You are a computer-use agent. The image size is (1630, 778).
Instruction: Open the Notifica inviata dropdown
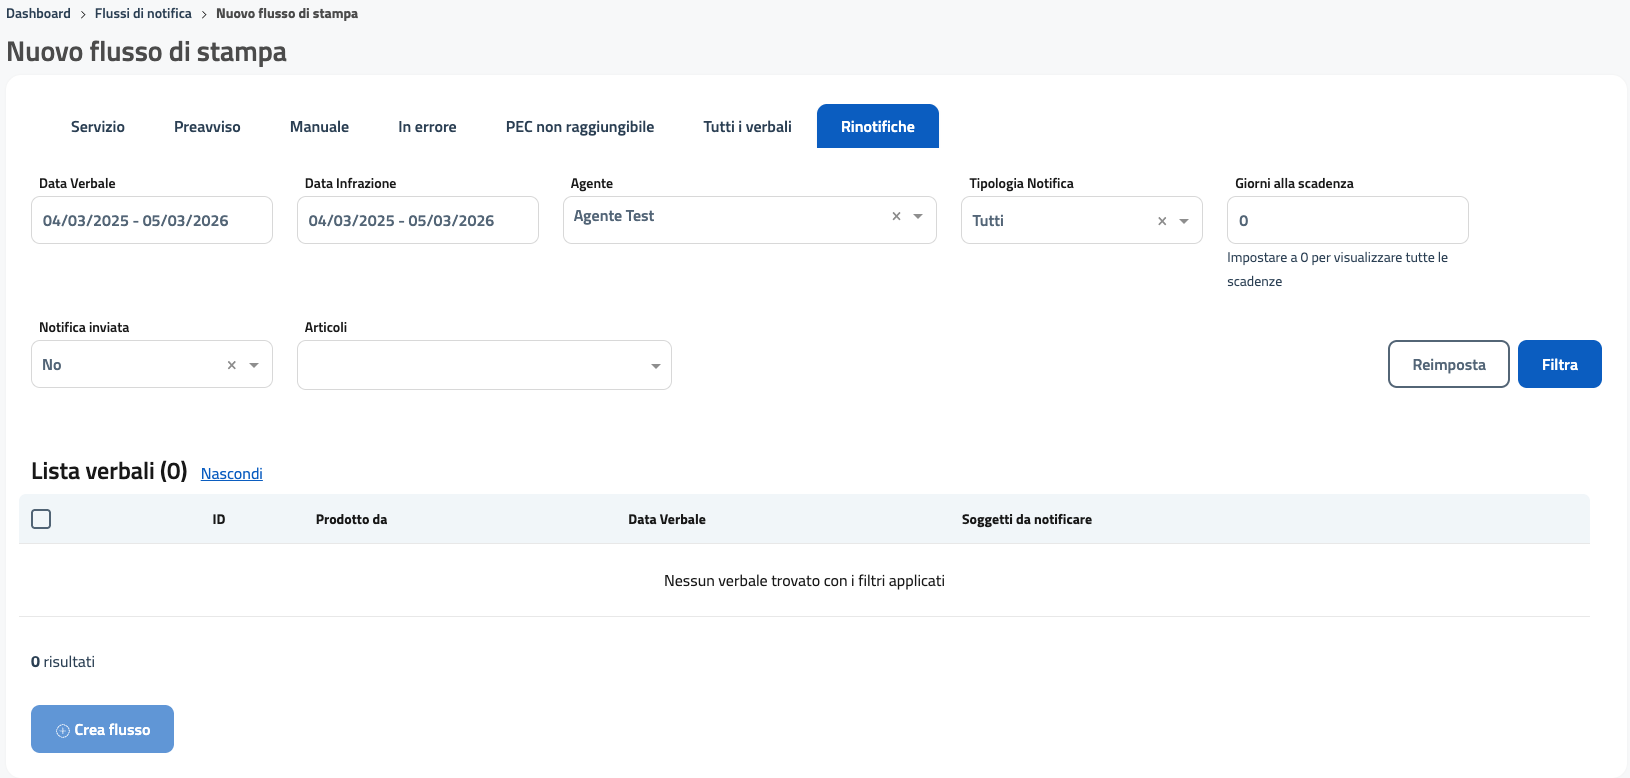tap(254, 365)
